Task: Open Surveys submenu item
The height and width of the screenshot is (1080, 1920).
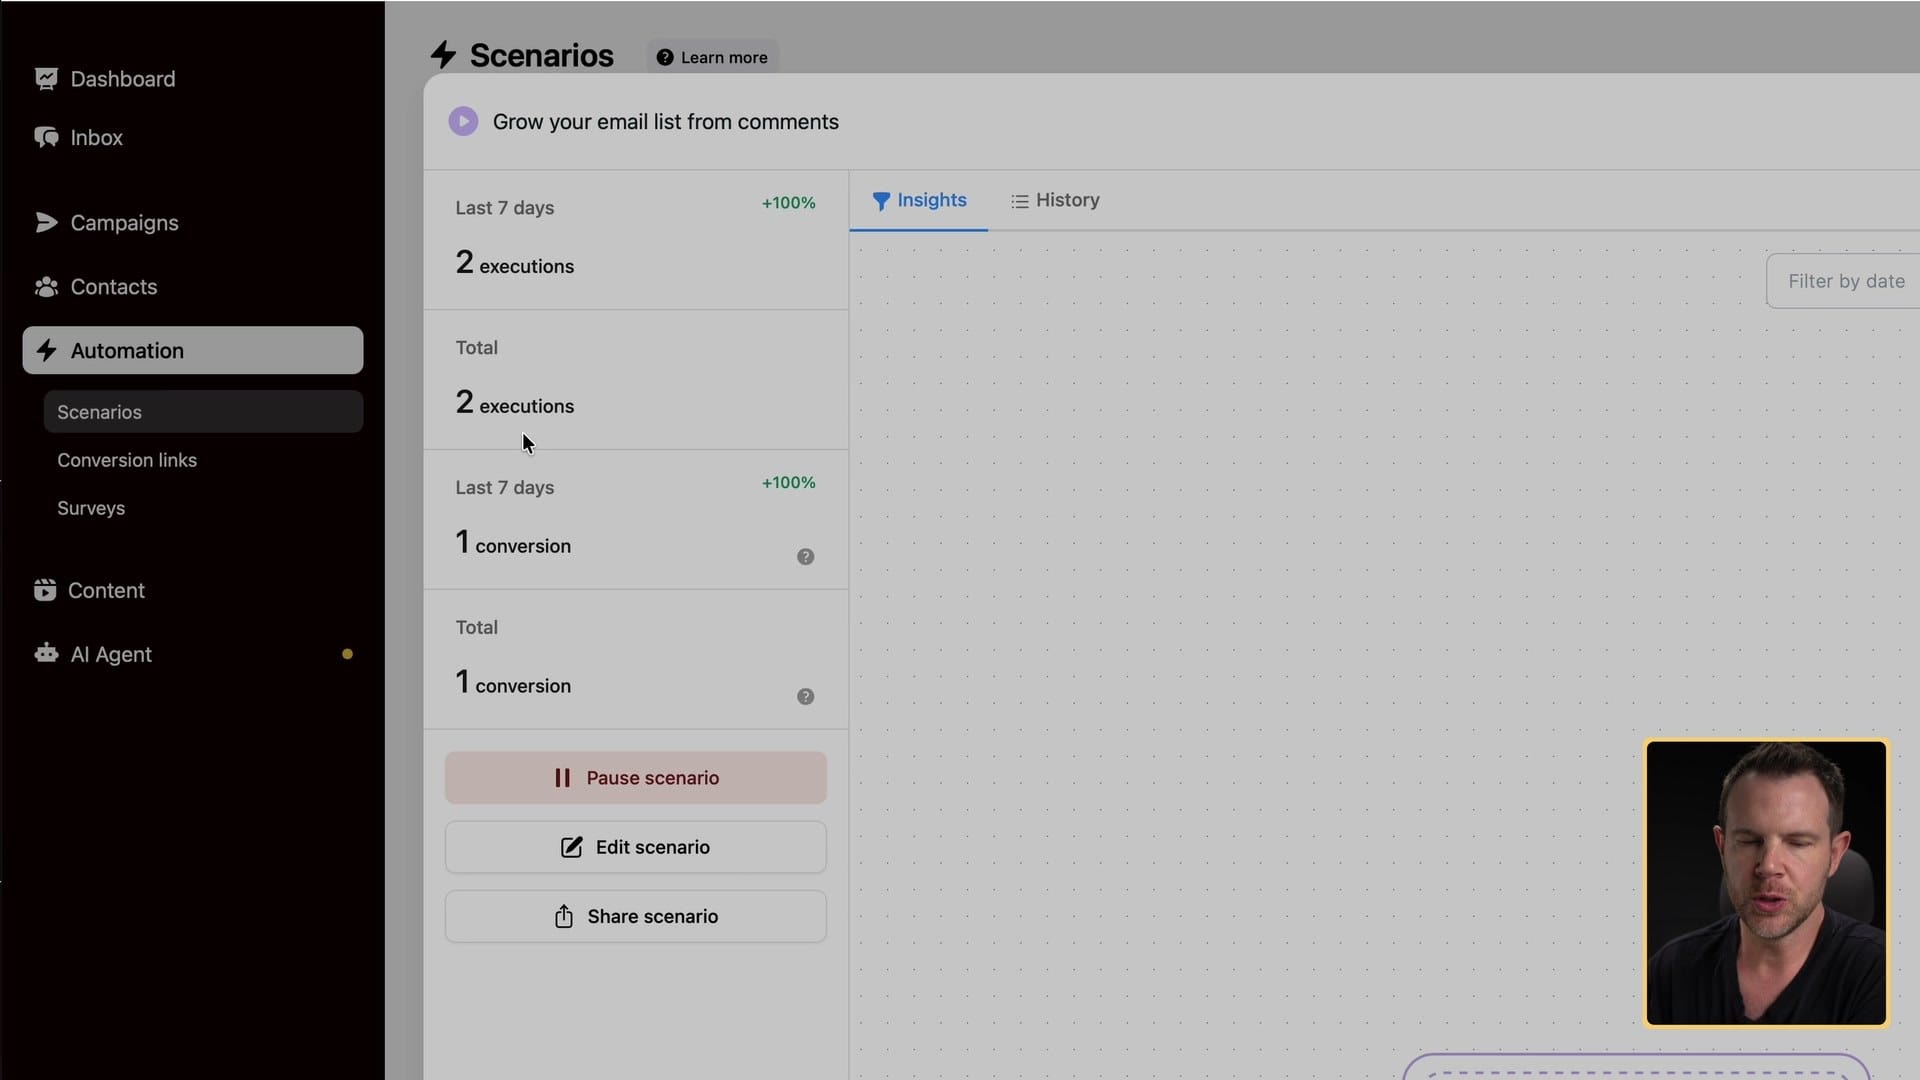Action: coord(91,508)
